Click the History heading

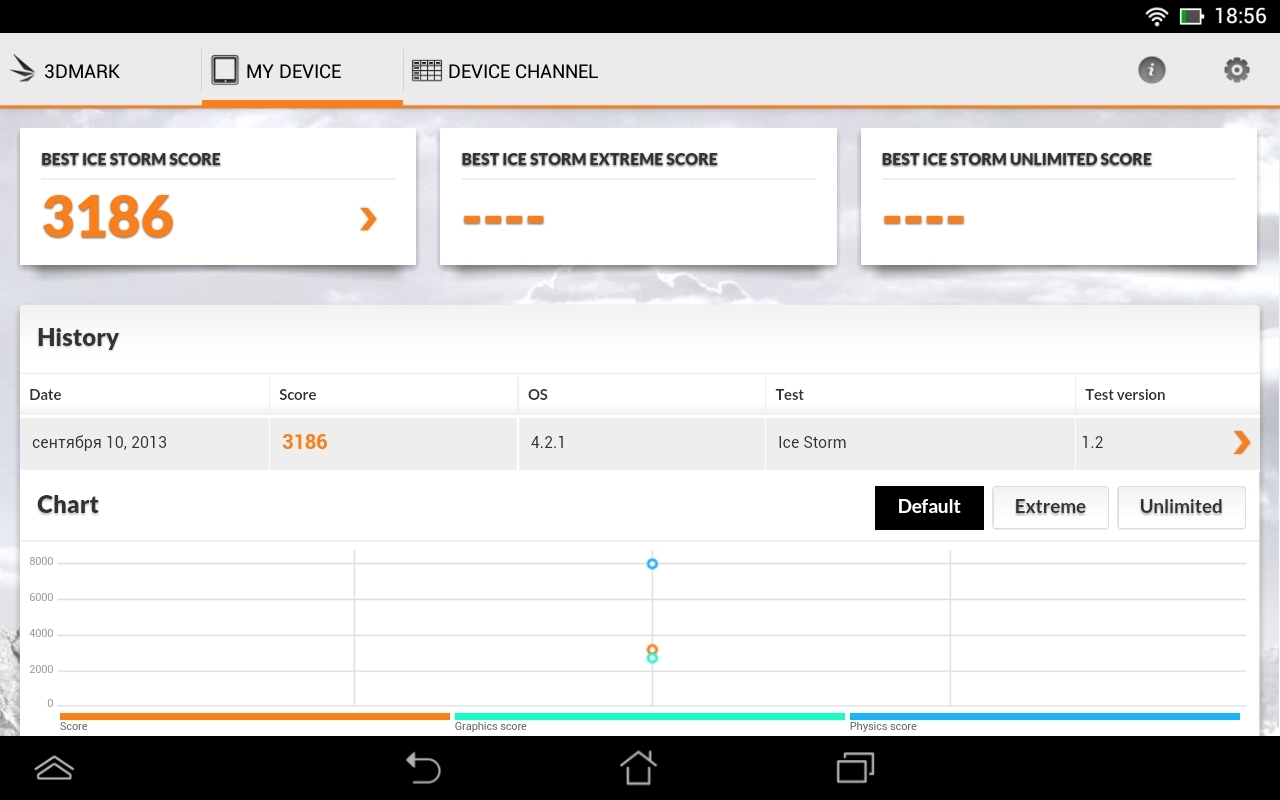point(78,338)
